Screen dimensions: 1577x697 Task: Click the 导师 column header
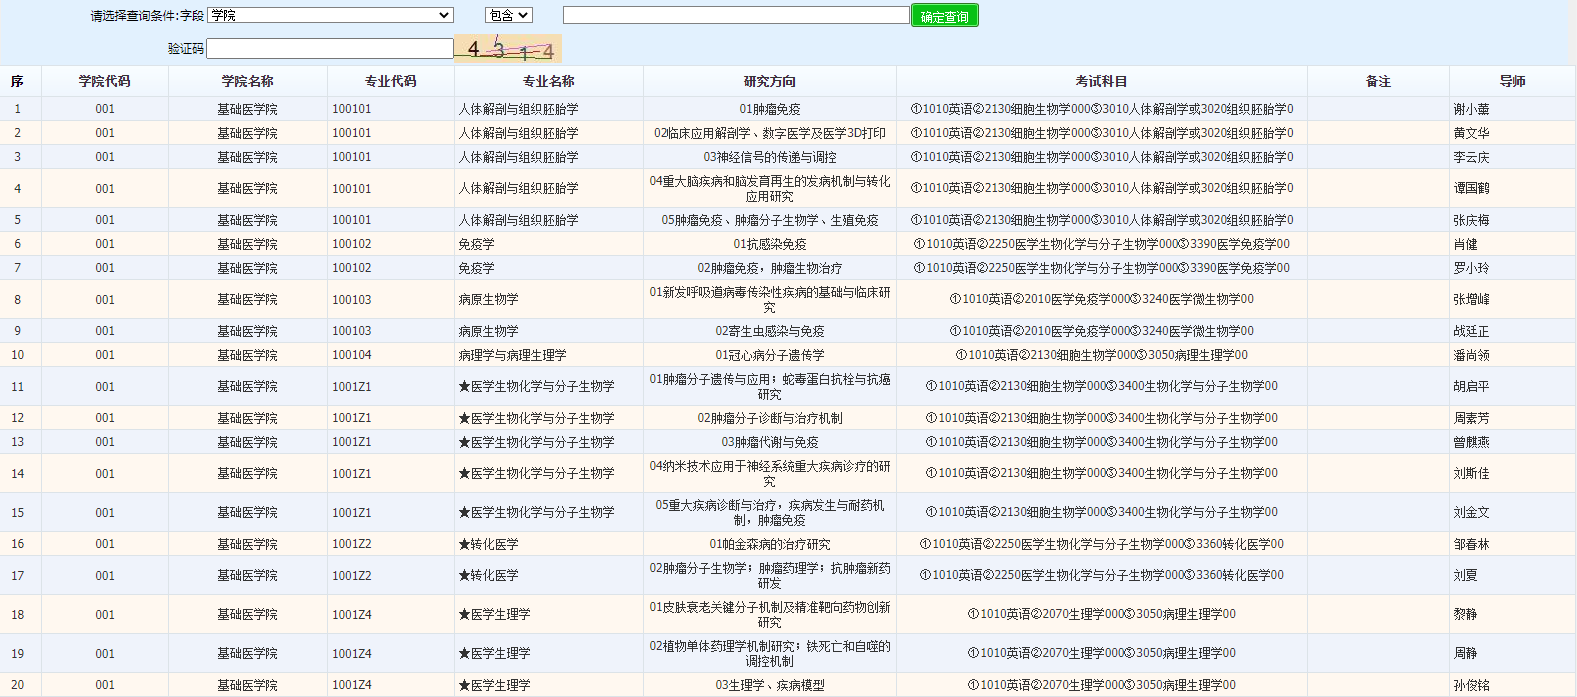coord(1513,81)
